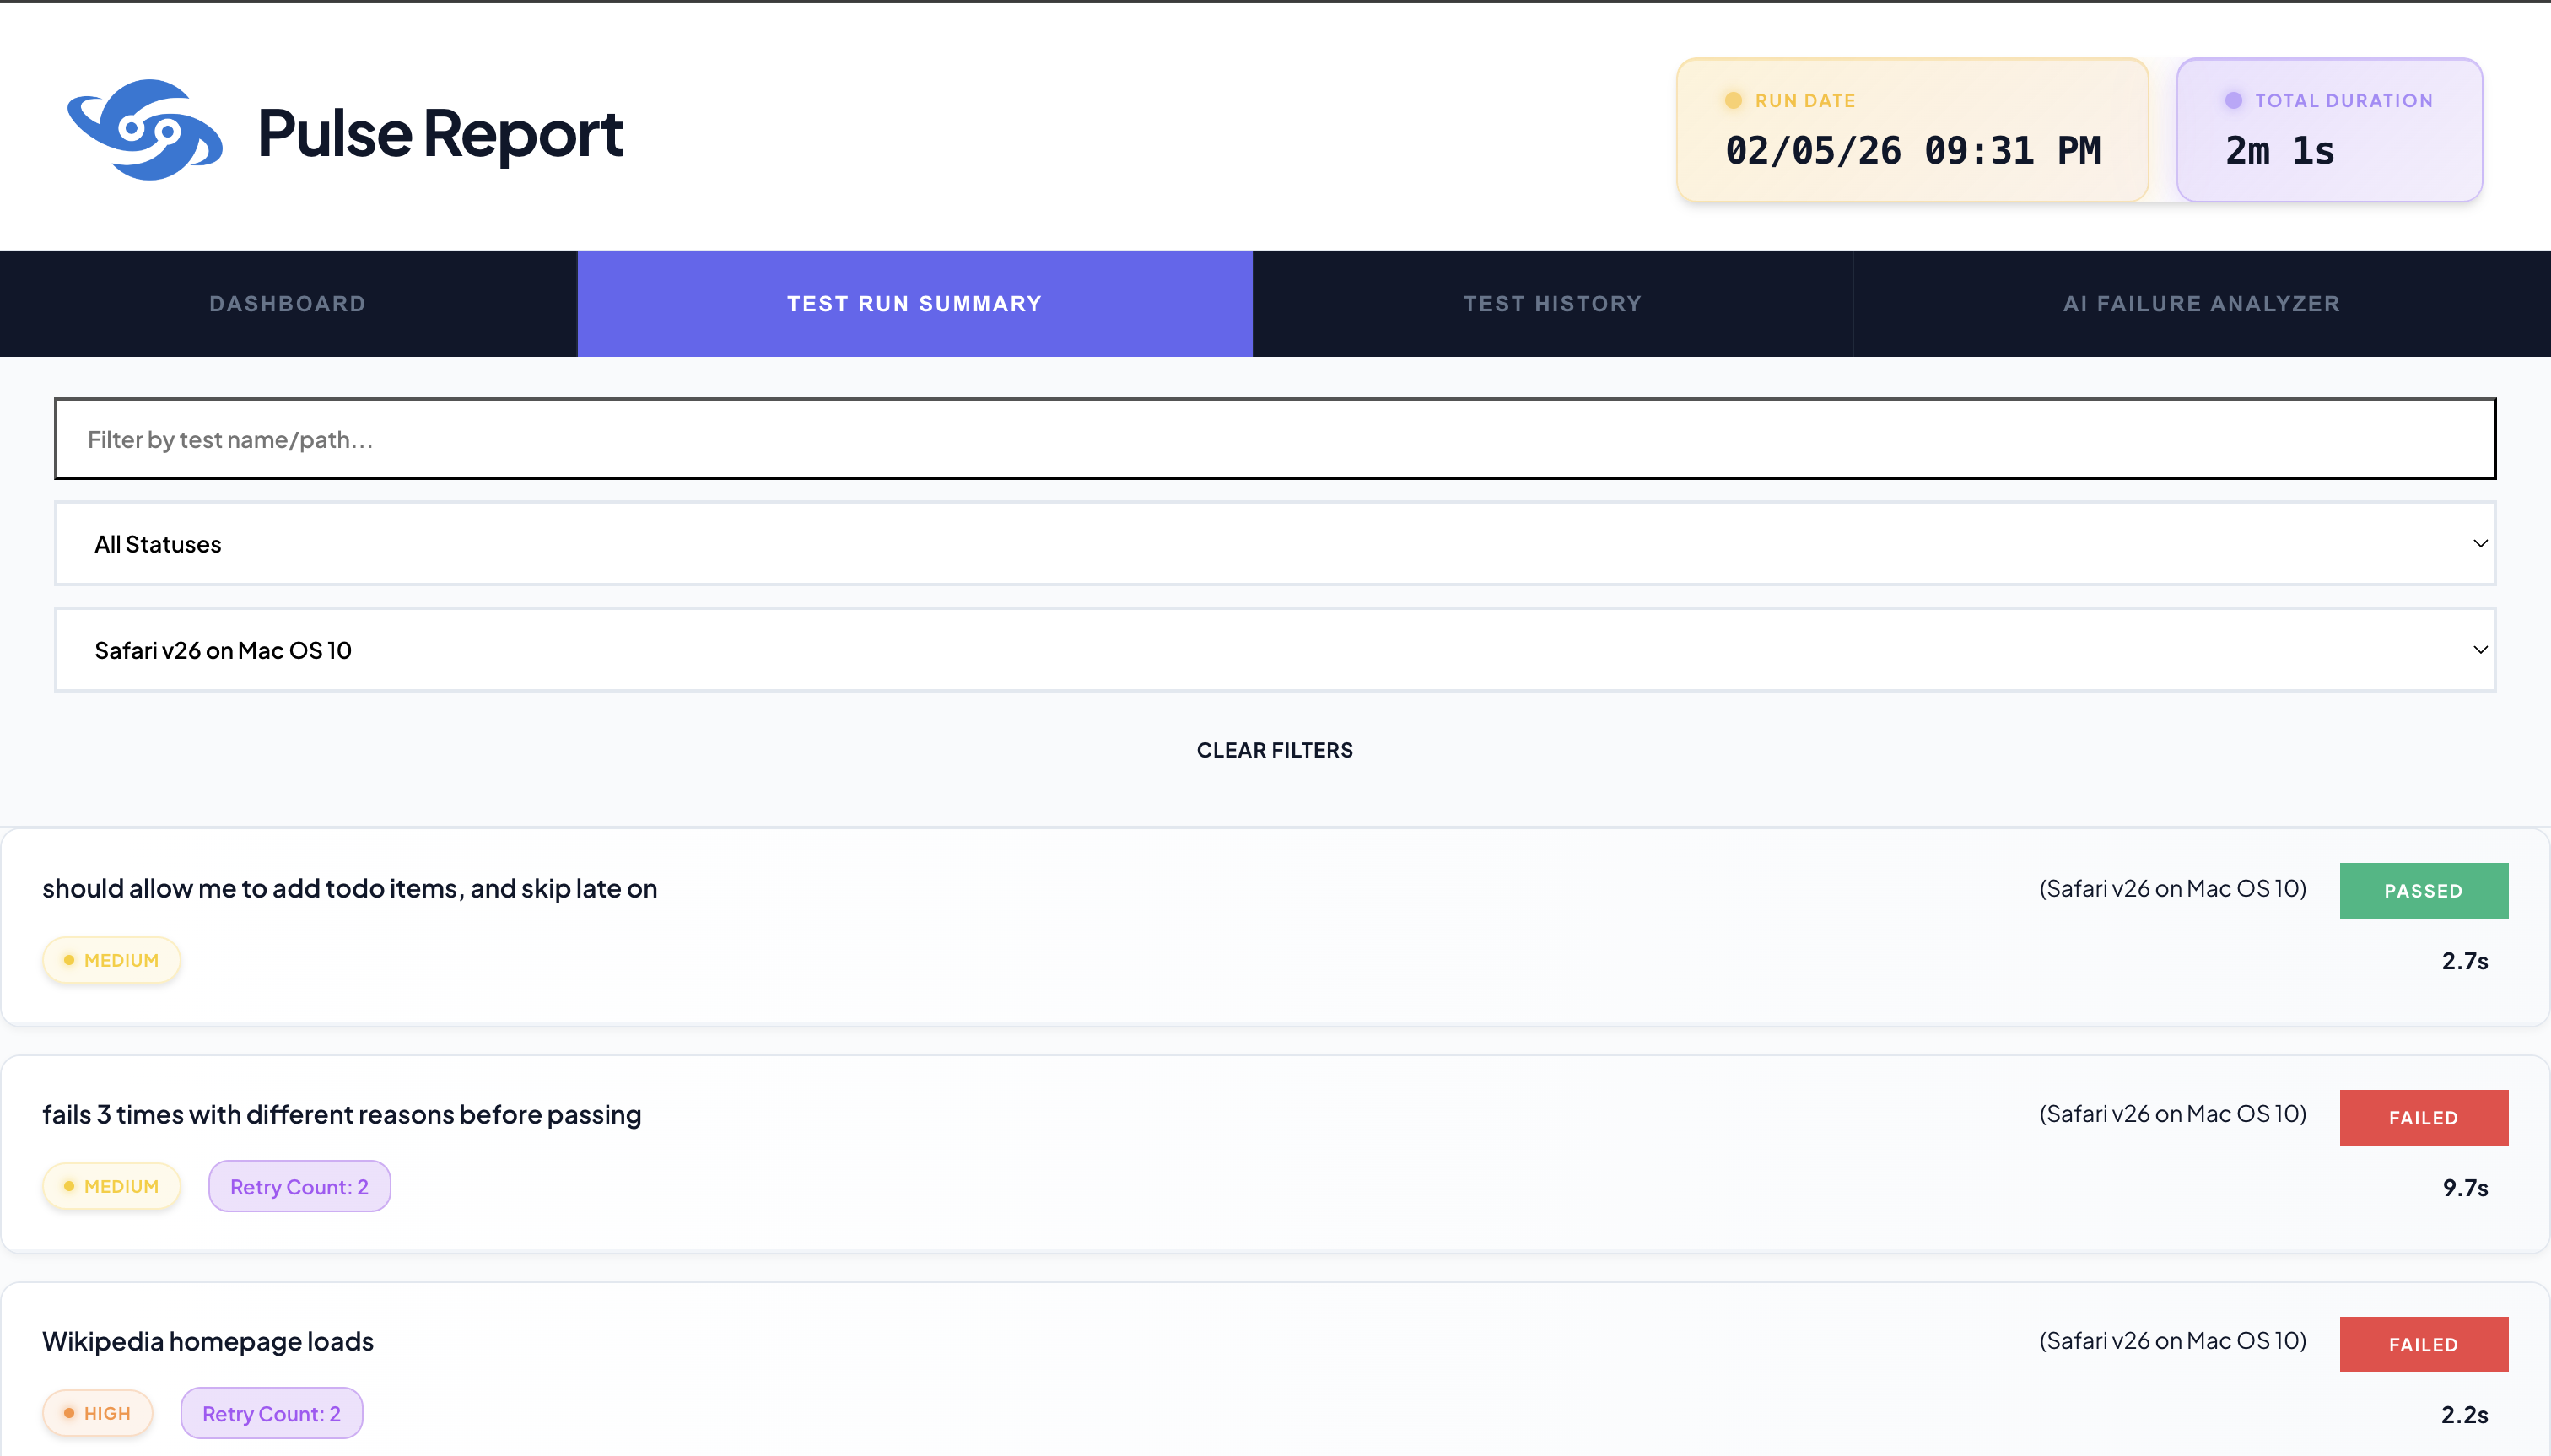The image size is (2551, 1456).
Task: Focus the Filter by test name/path field
Action: click(1274, 439)
